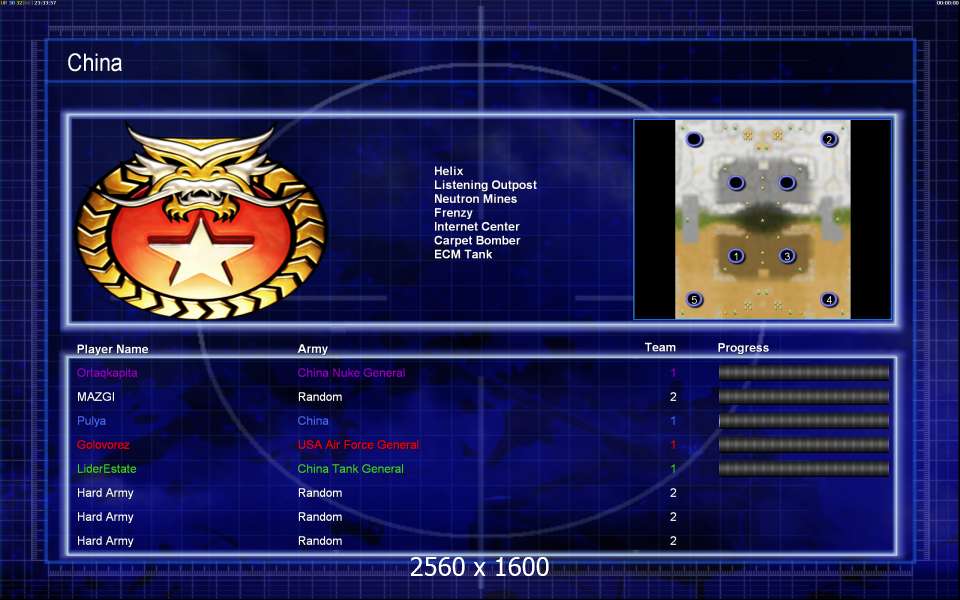Click the Frenzy entry
The height and width of the screenshot is (600, 960).
click(x=453, y=212)
